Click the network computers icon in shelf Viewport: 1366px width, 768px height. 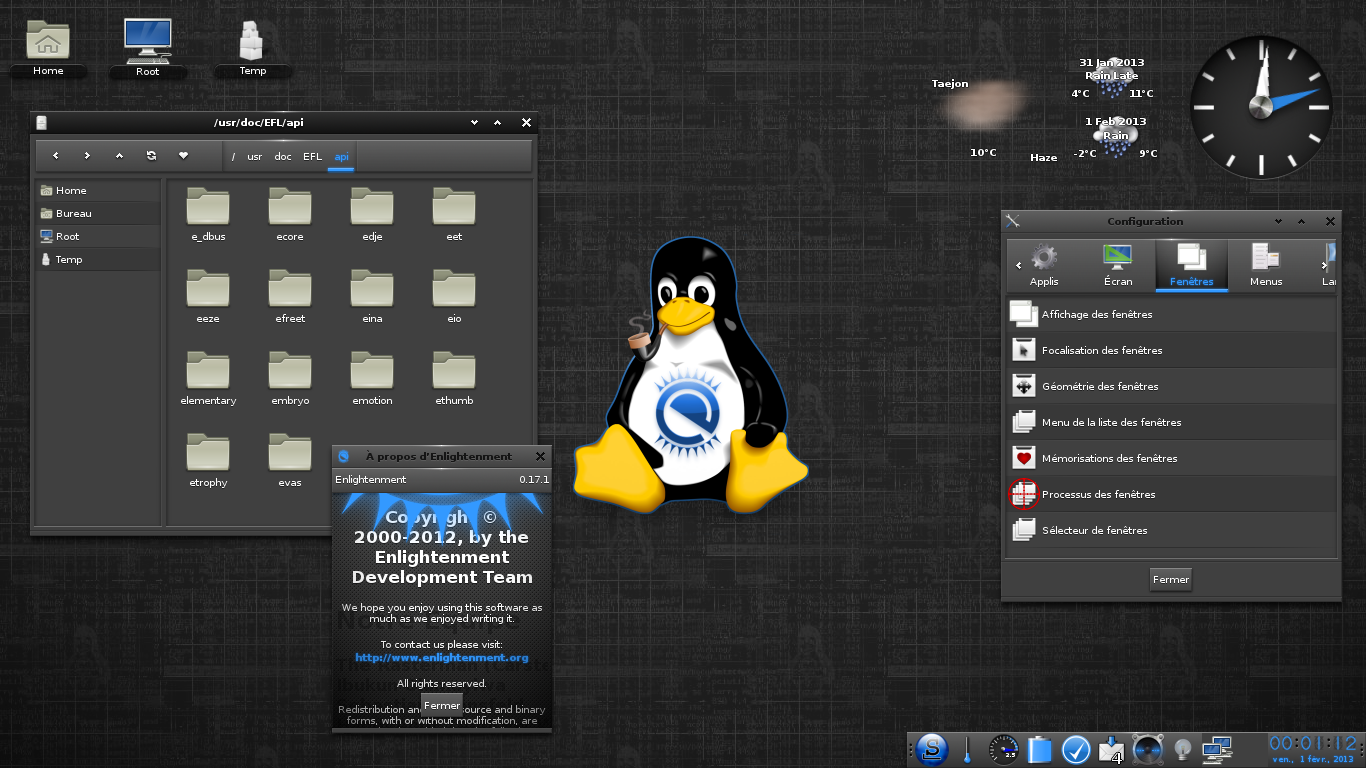(1217, 749)
